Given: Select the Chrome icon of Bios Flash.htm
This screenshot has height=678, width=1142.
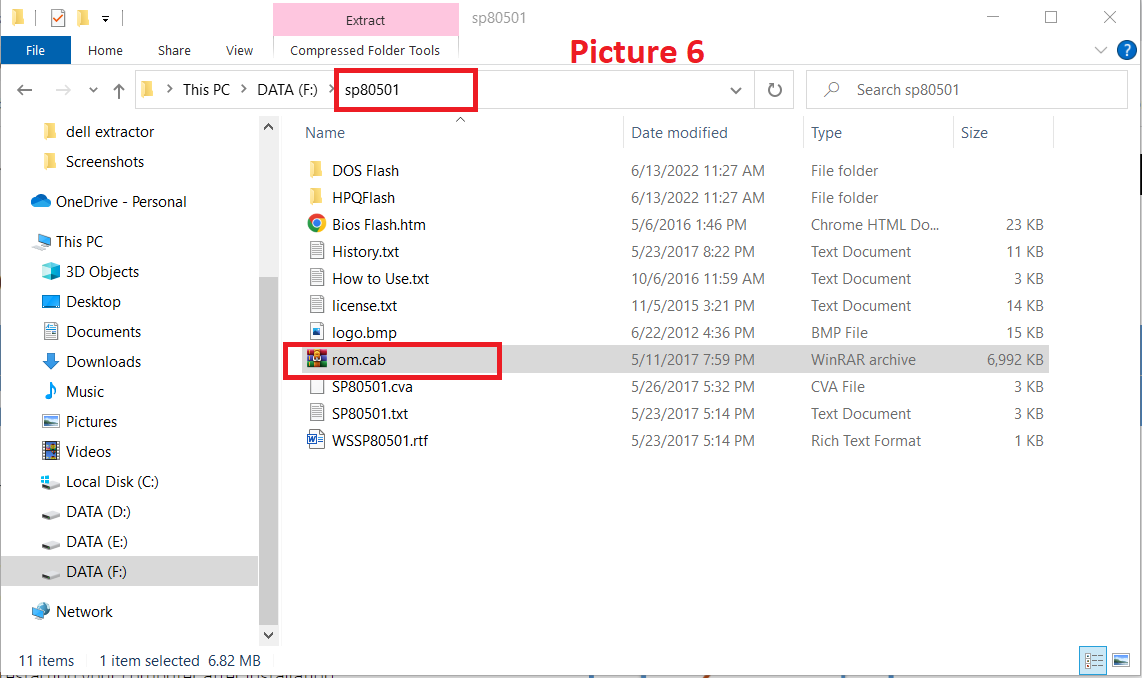Looking at the screenshot, I should click(316, 224).
